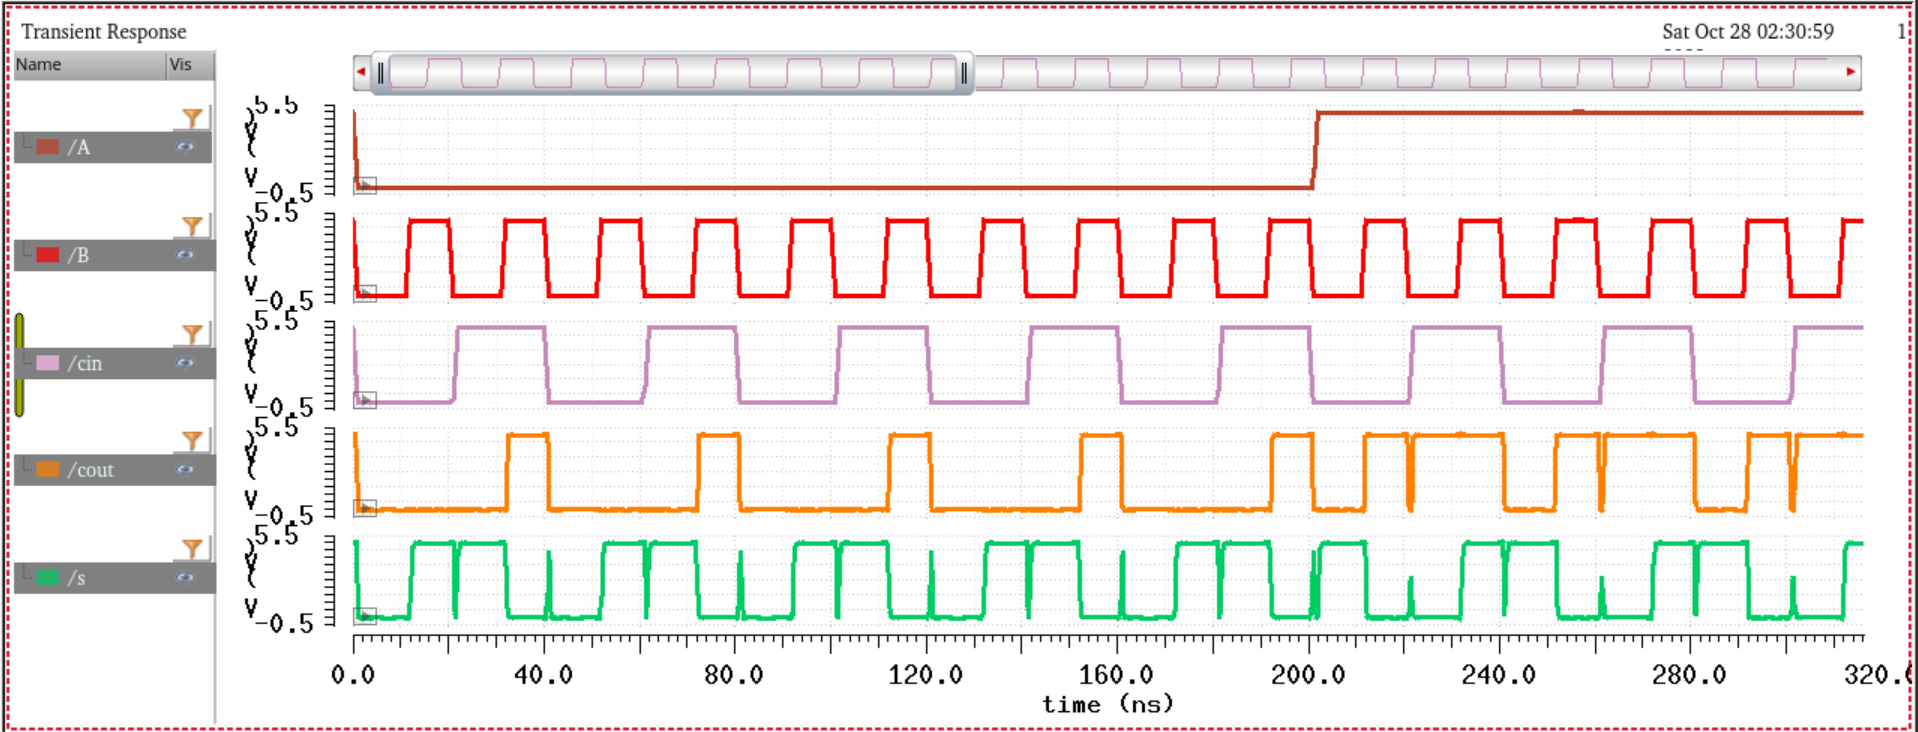Click left scroll arrow of overview bar
Screen dimensions: 1918x732
[x=361, y=72]
